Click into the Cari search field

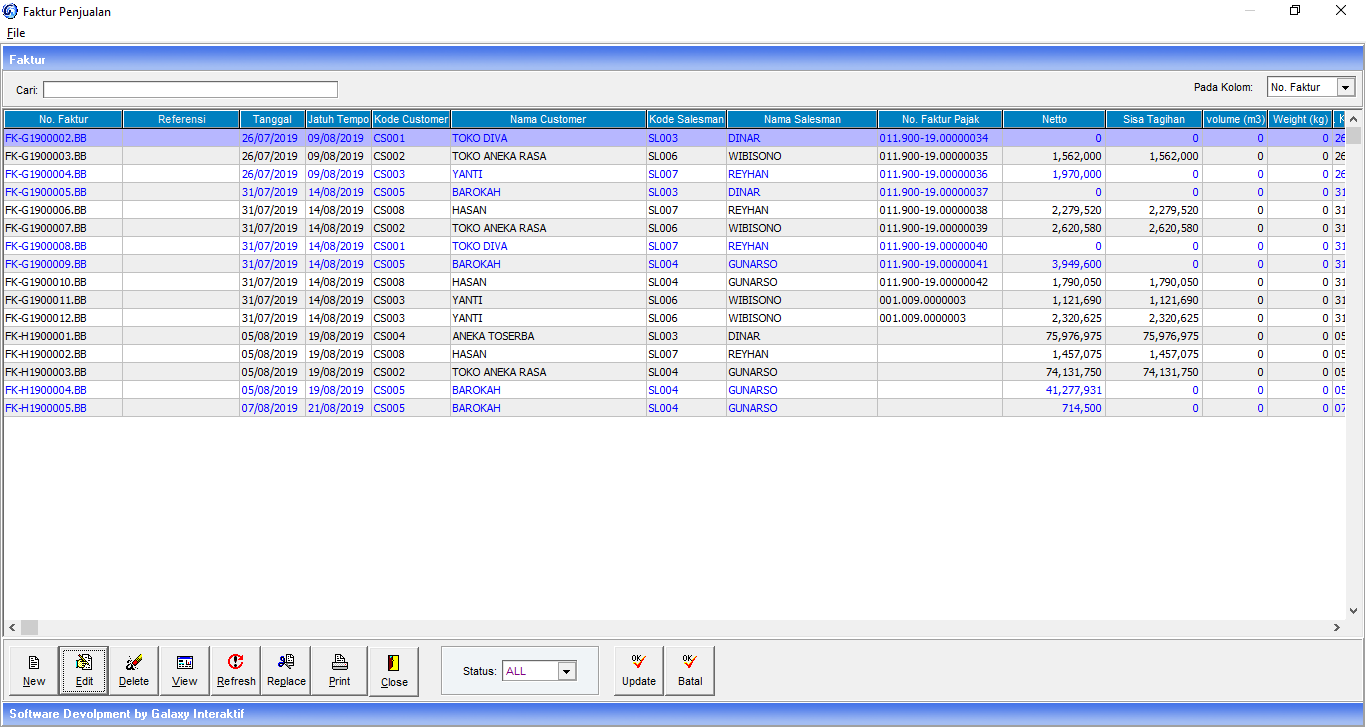point(190,90)
